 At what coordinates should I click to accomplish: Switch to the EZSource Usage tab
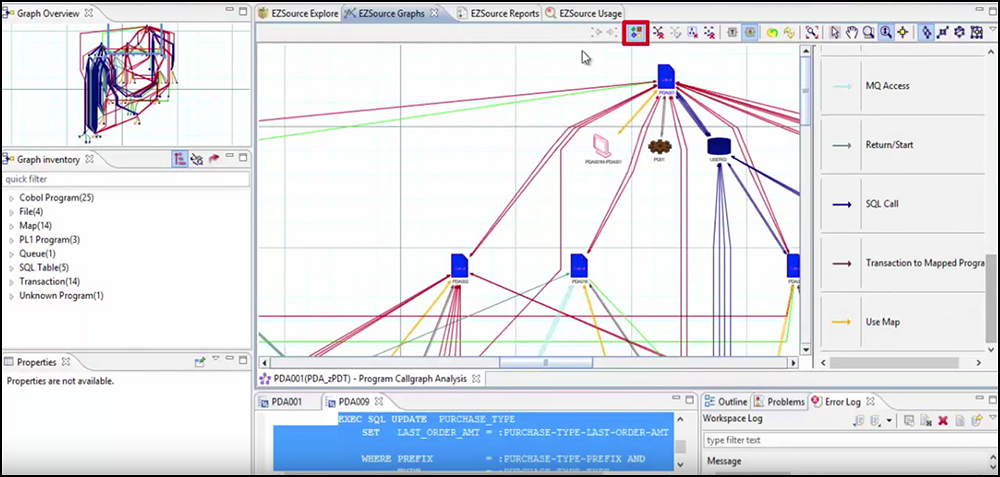pyautogui.click(x=584, y=13)
